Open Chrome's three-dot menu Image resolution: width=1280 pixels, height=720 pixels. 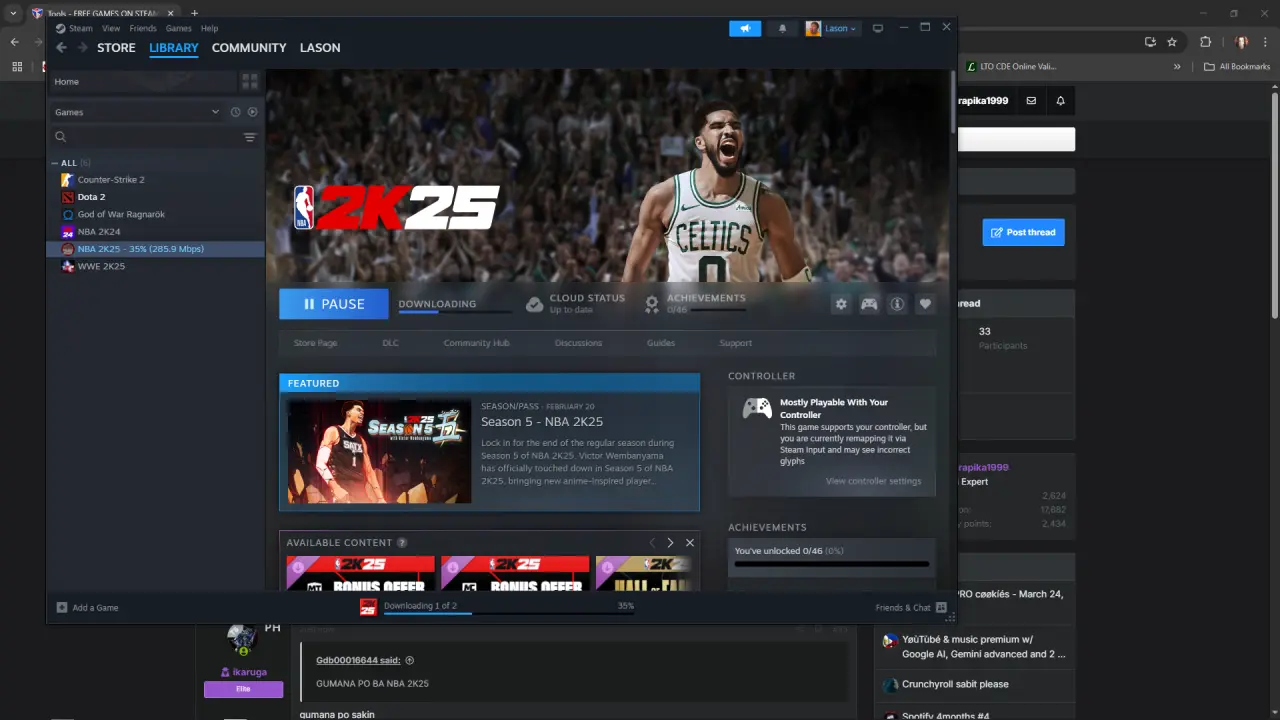point(1266,42)
